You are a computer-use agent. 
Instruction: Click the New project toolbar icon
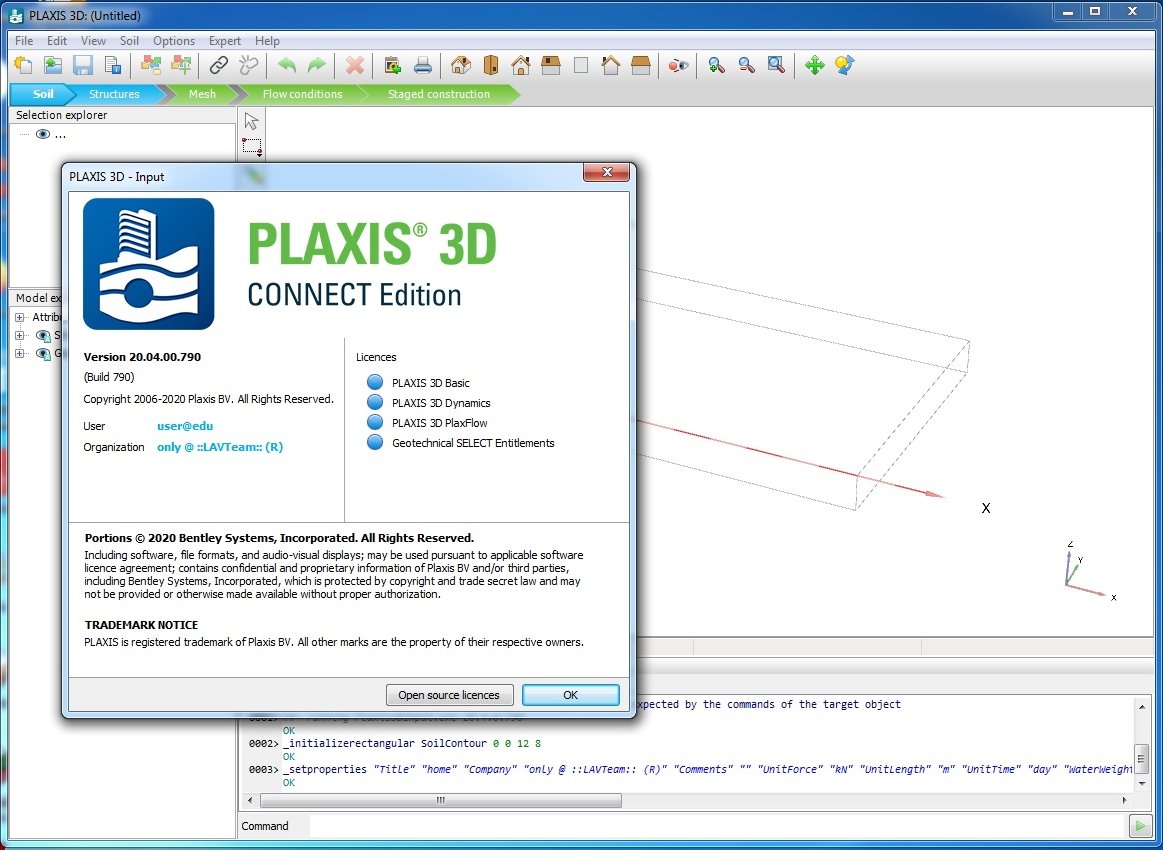[x=23, y=65]
